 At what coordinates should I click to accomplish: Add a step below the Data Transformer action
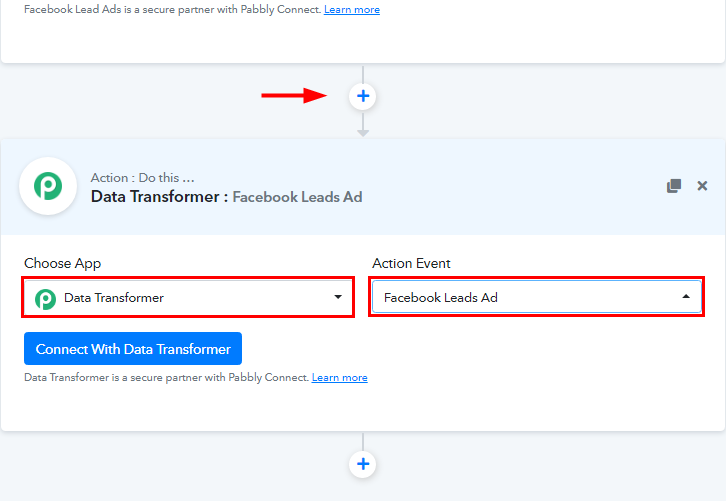363,464
